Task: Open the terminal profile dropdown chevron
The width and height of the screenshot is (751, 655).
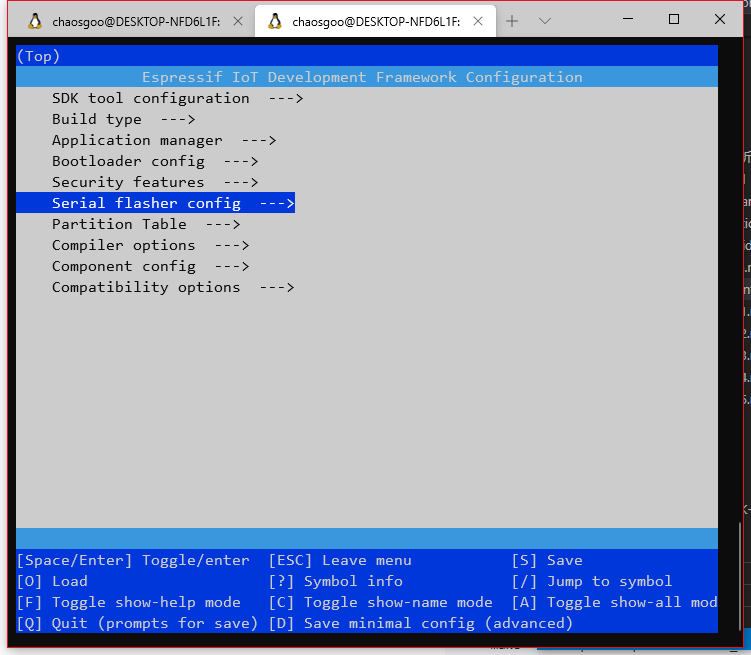Action: tap(545, 21)
